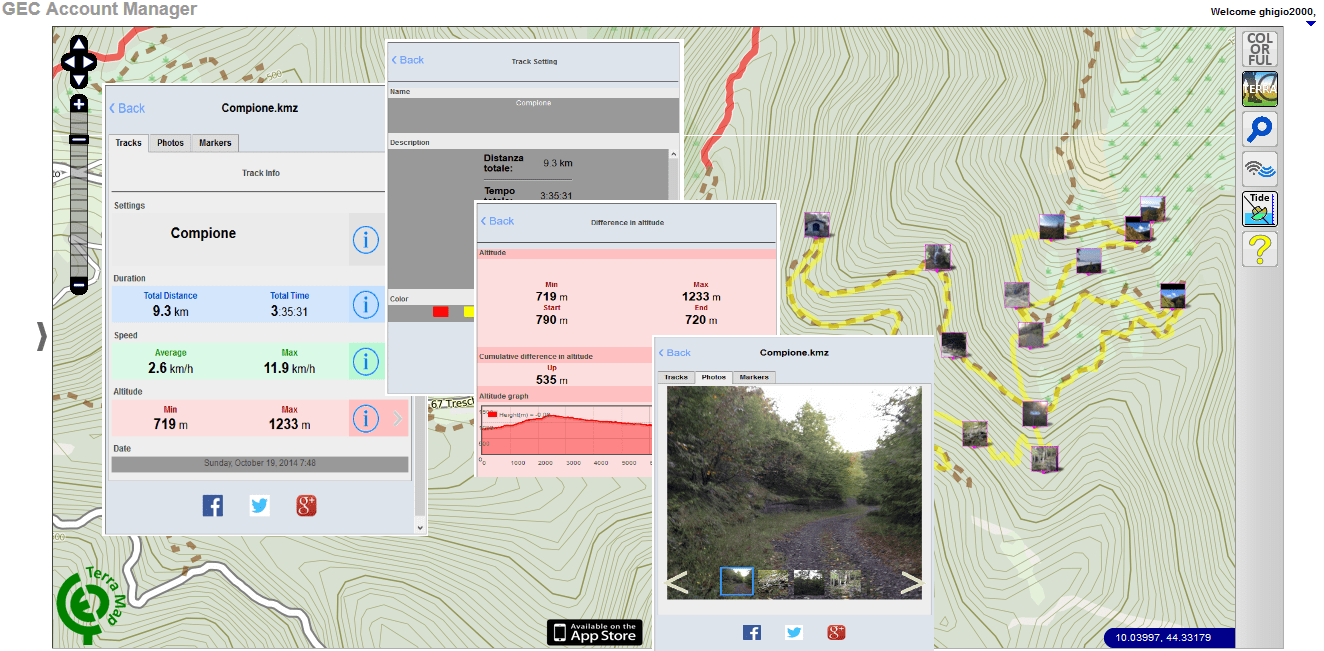Screen dimensions: 1324x651
Task: Share photo on Twitter in photo panel
Action: tap(794, 632)
